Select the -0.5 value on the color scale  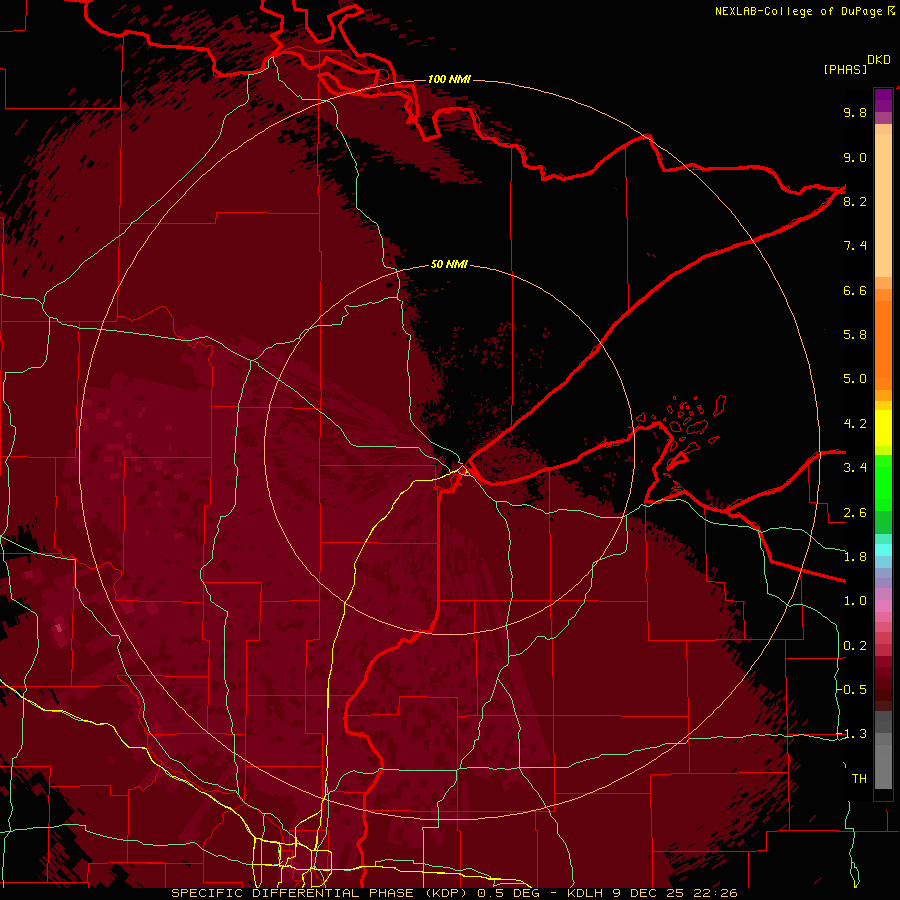[x=852, y=690]
